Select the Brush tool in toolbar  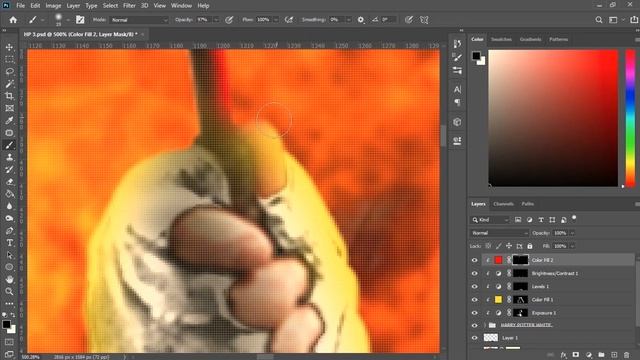pyautogui.click(x=9, y=145)
